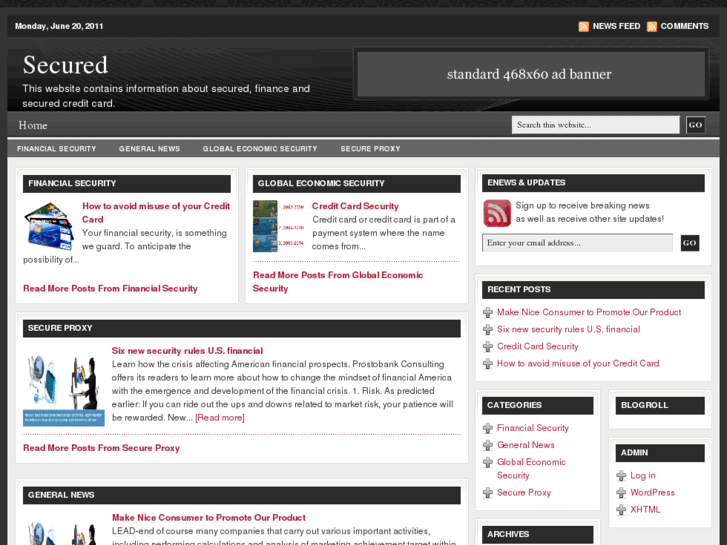This screenshot has width=727, height=545.
Task: Click plus icon beside Log in
Action: [621, 476]
